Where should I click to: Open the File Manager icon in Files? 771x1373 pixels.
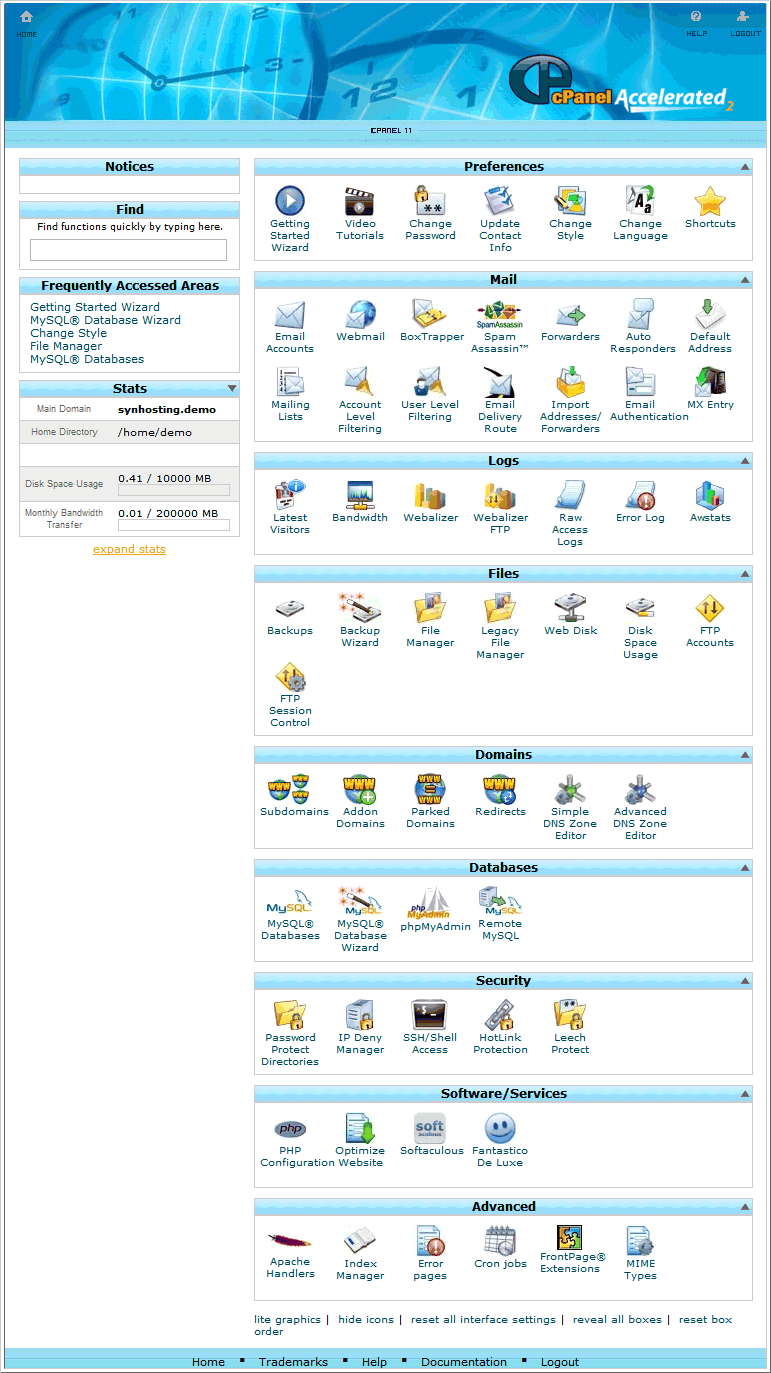[431, 608]
